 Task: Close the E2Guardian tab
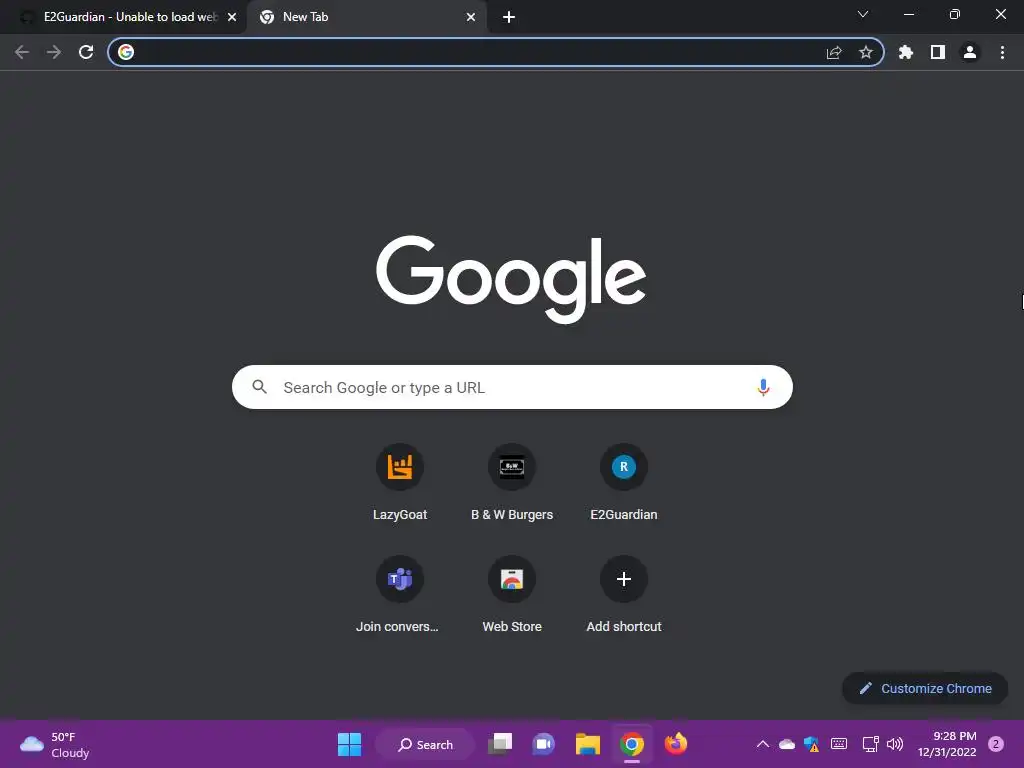point(232,17)
